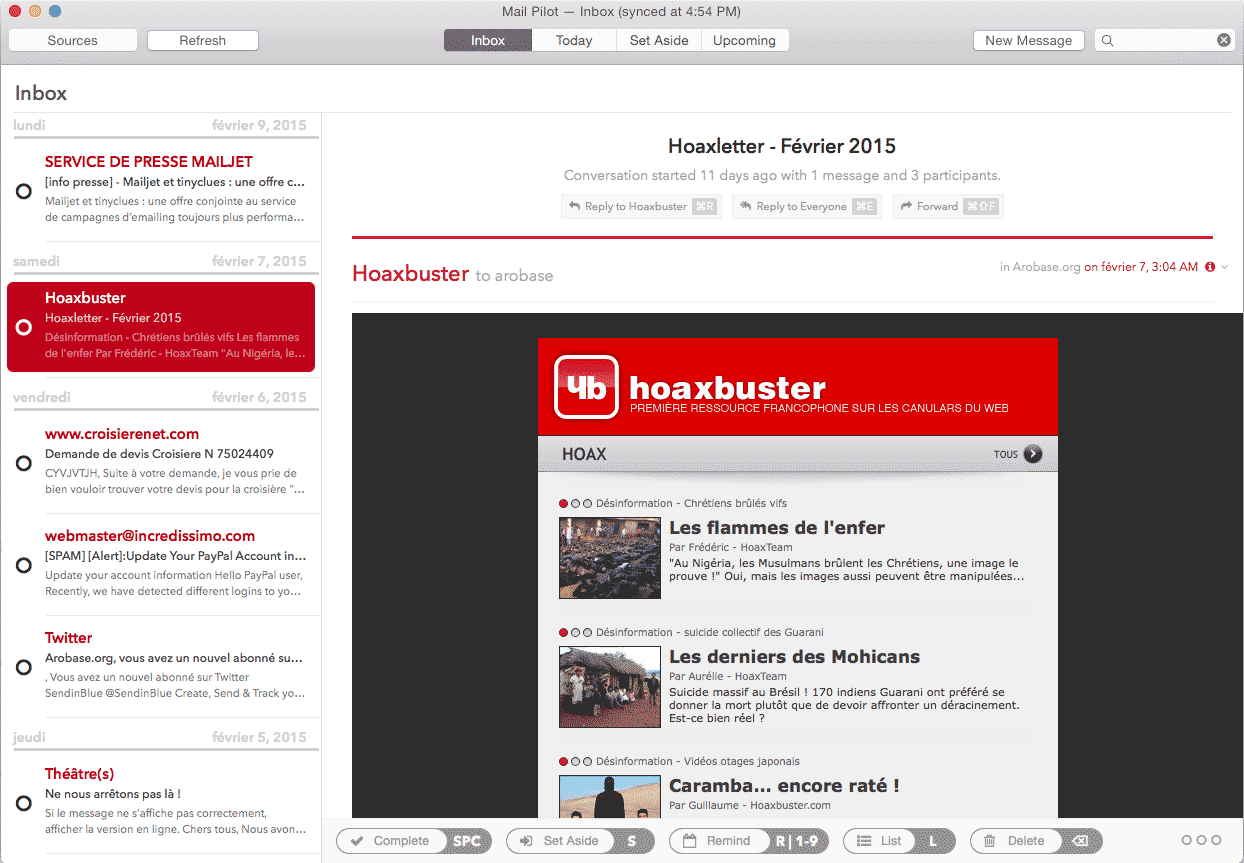
Task: Click the Complete checkmark icon
Action: pyautogui.click(x=357, y=841)
